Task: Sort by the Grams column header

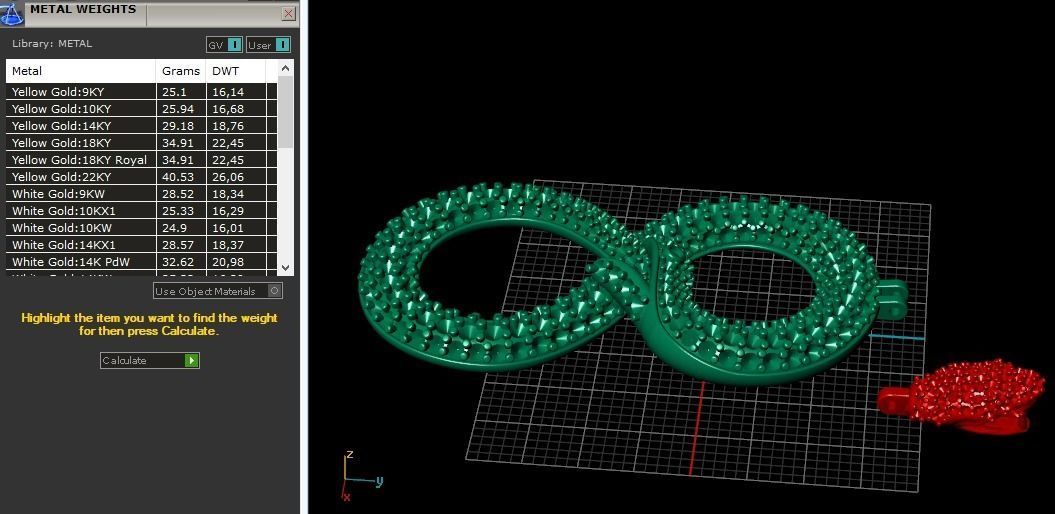Action: (181, 71)
